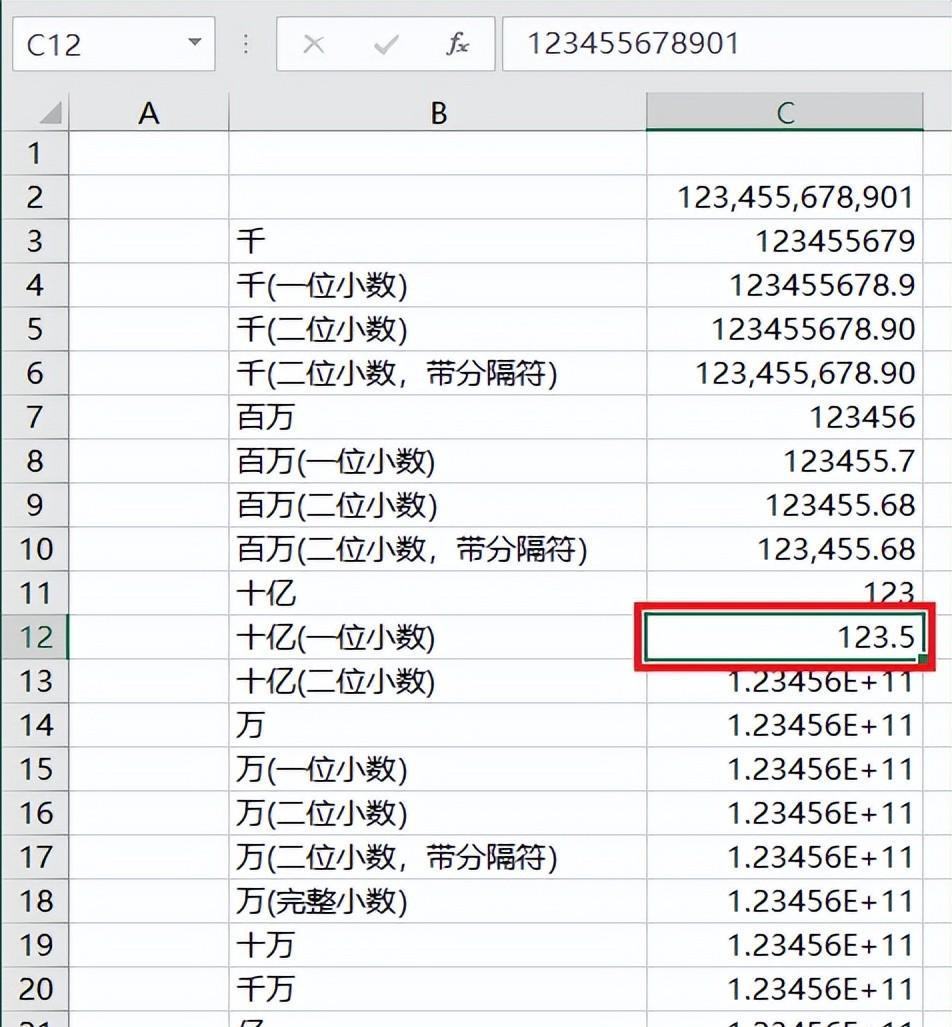Click cell labeled 百万(一位小数)
This screenshot has height=1027, width=952.
pyautogui.click(x=438, y=461)
